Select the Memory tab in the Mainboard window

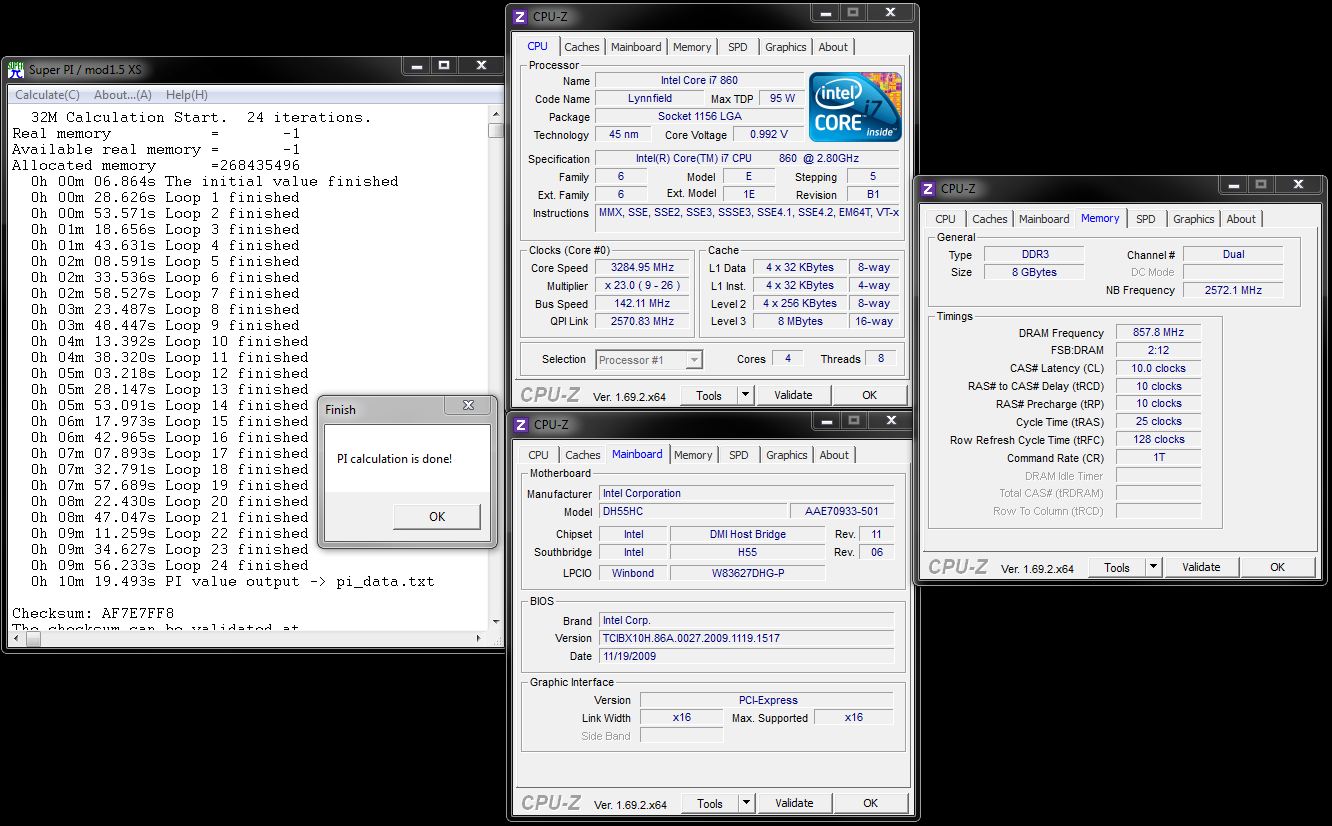(693, 455)
